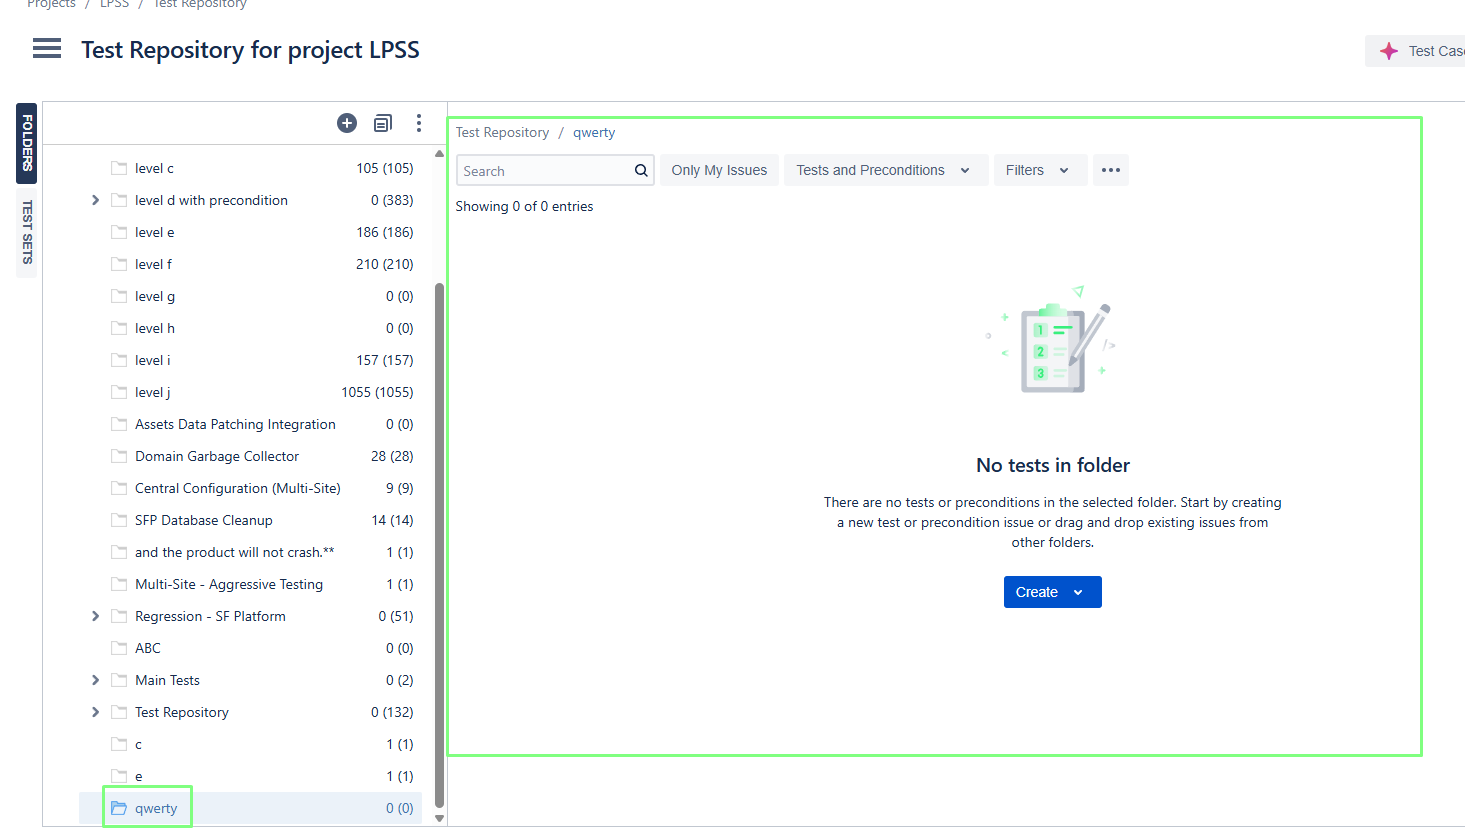This screenshot has height=830, width=1465.
Task: Expand the Main Tests folder
Action: [95, 680]
